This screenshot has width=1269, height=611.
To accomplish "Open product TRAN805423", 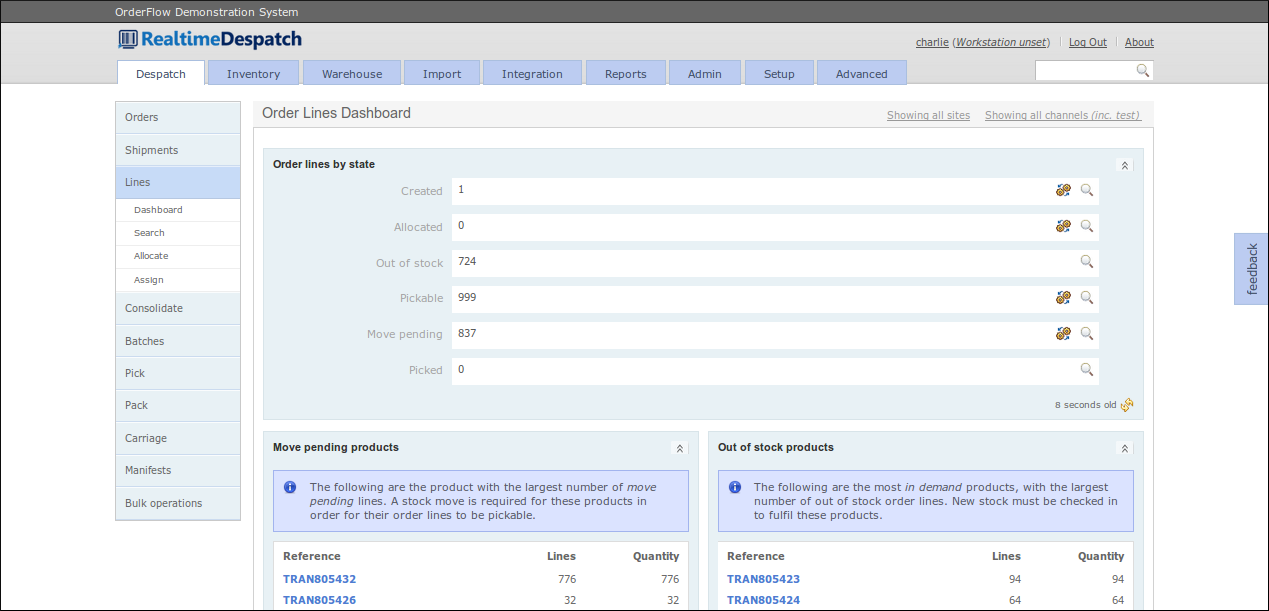I will (763, 579).
